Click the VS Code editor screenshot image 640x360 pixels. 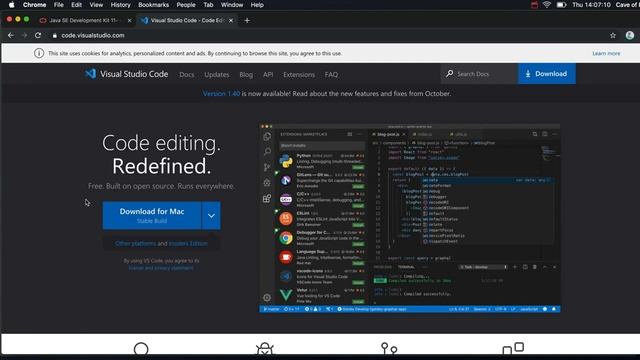click(410, 218)
